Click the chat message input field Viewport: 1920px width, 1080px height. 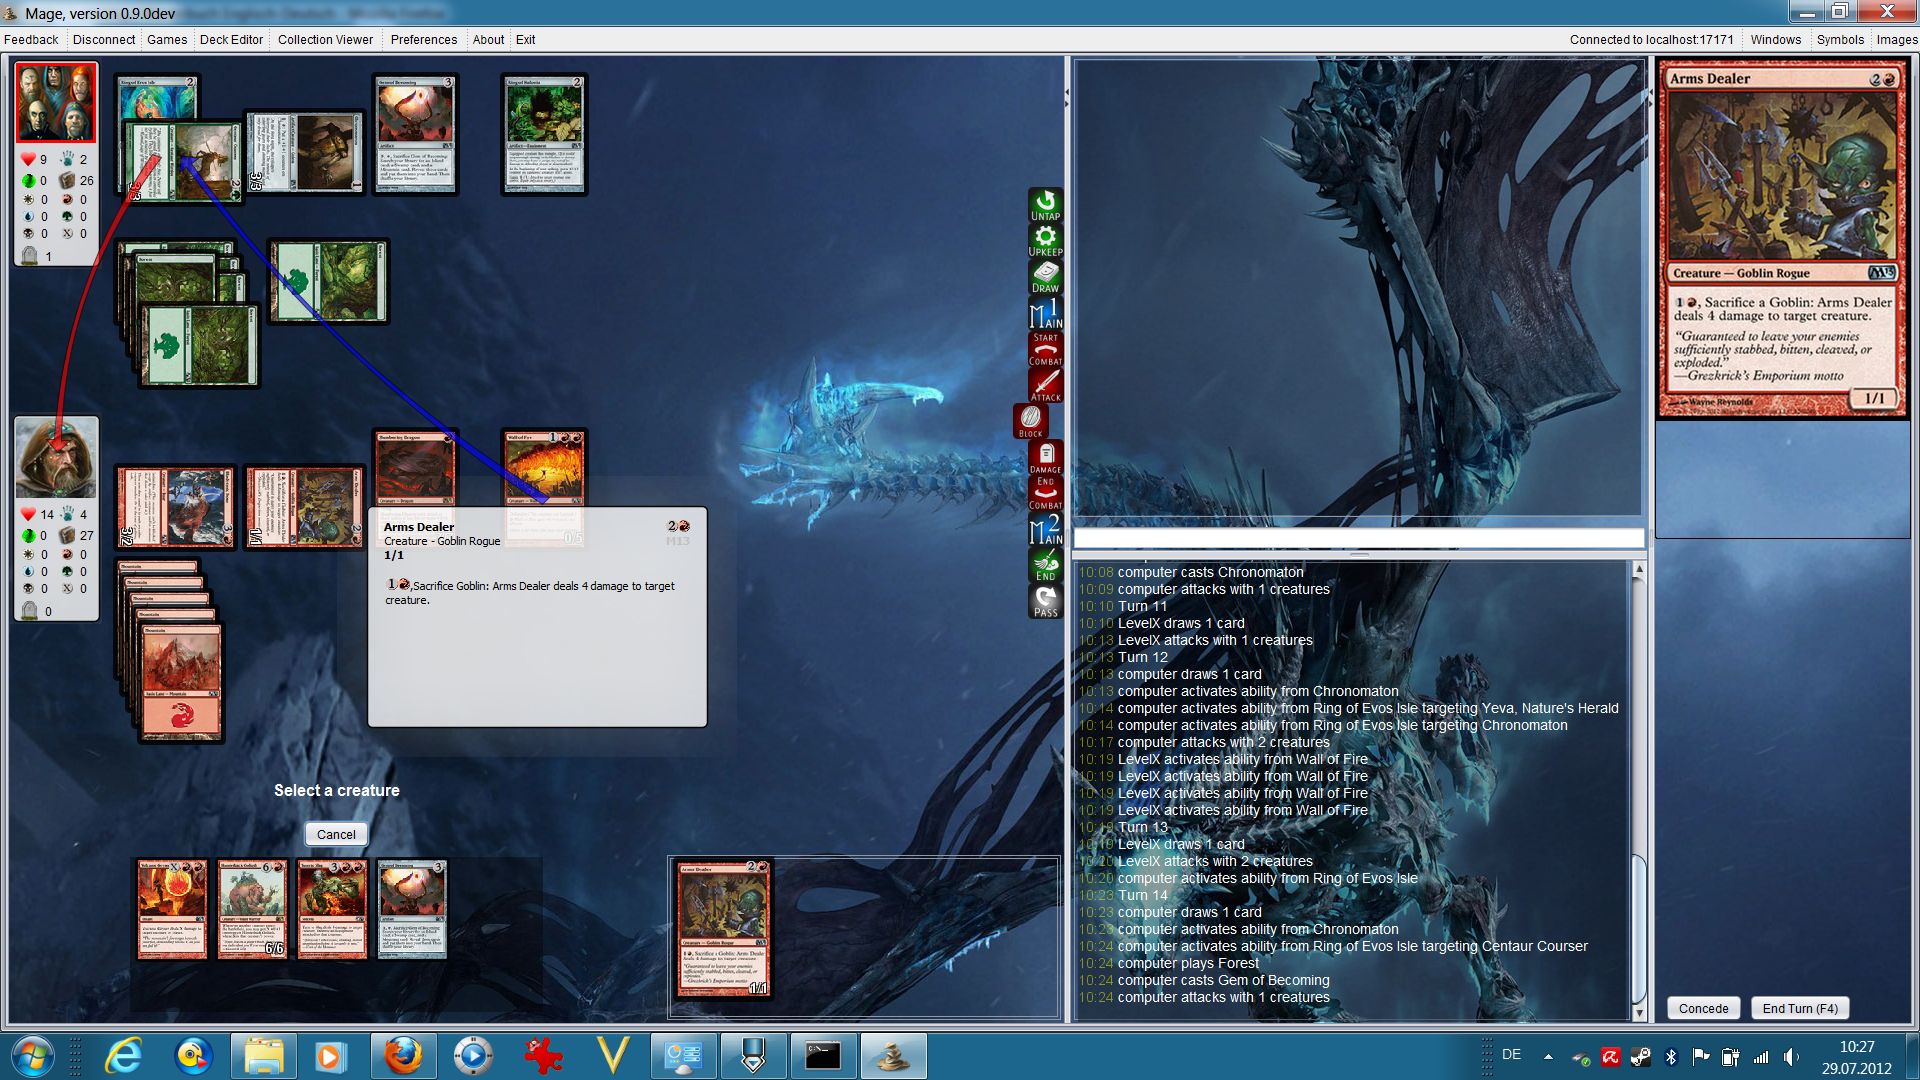coord(1358,539)
